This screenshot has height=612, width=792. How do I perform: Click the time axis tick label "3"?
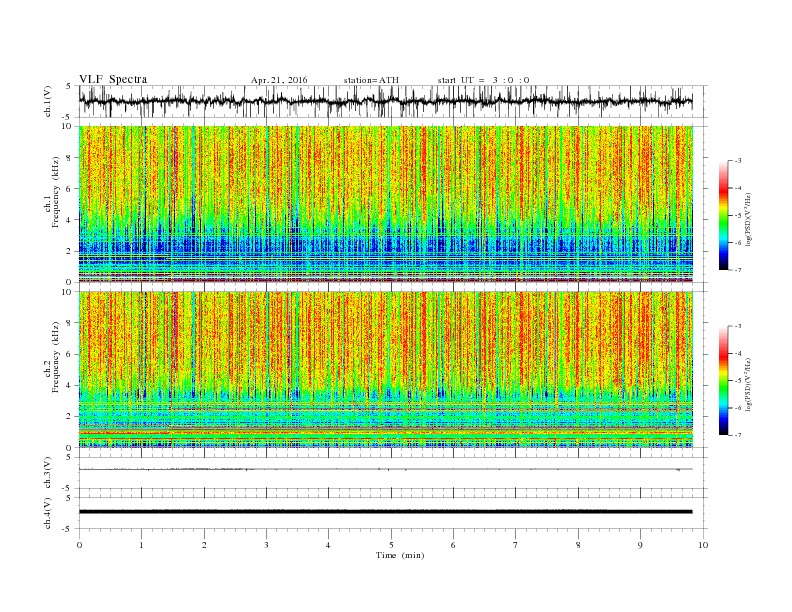pyautogui.click(x=266, y=545)
